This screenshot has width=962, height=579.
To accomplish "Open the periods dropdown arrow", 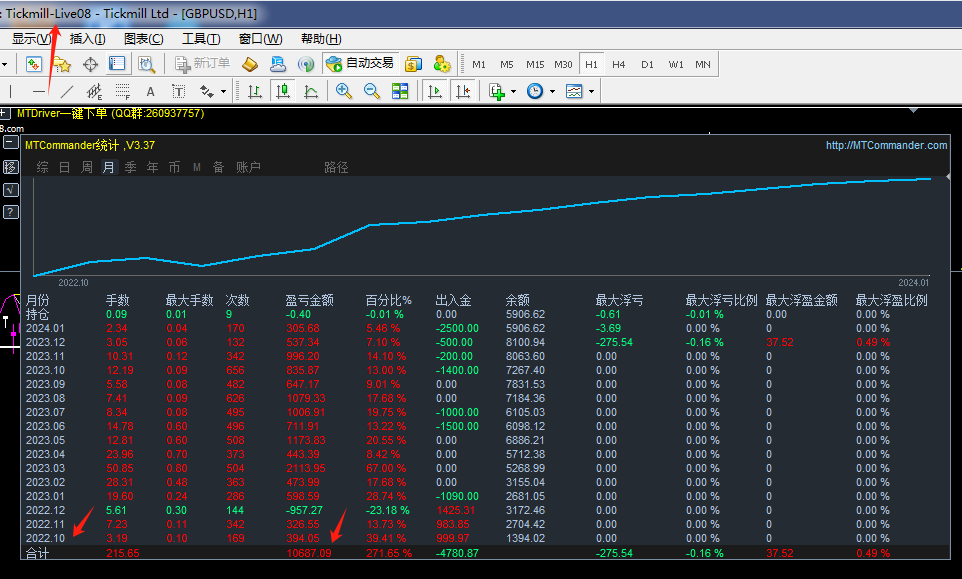I will tap(552, 92).
